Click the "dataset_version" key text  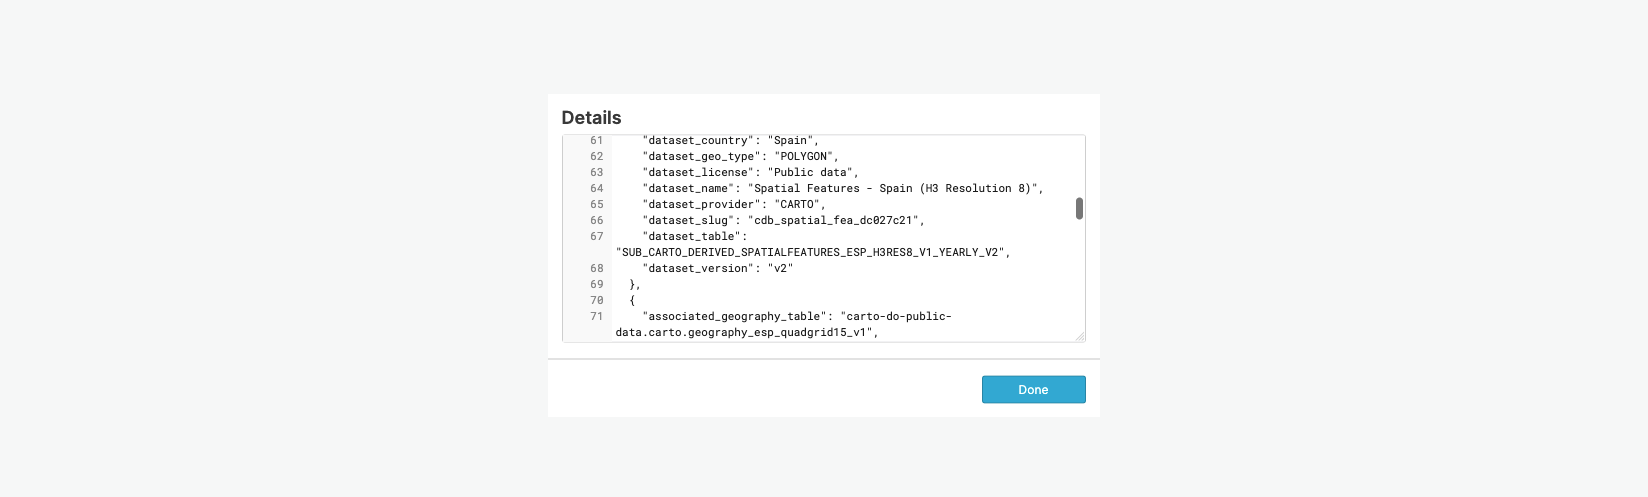[x=698, y=269]
